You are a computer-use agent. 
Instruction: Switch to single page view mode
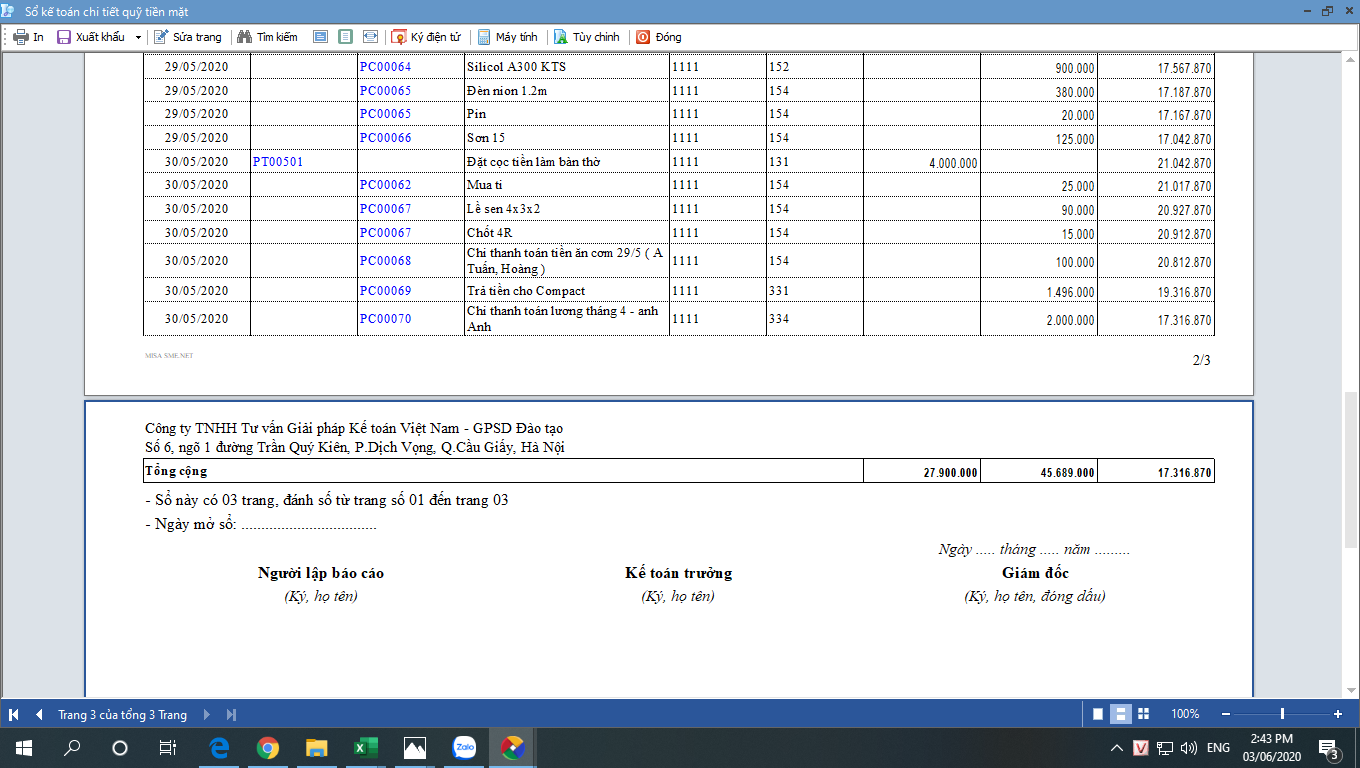pos(1098,714)
